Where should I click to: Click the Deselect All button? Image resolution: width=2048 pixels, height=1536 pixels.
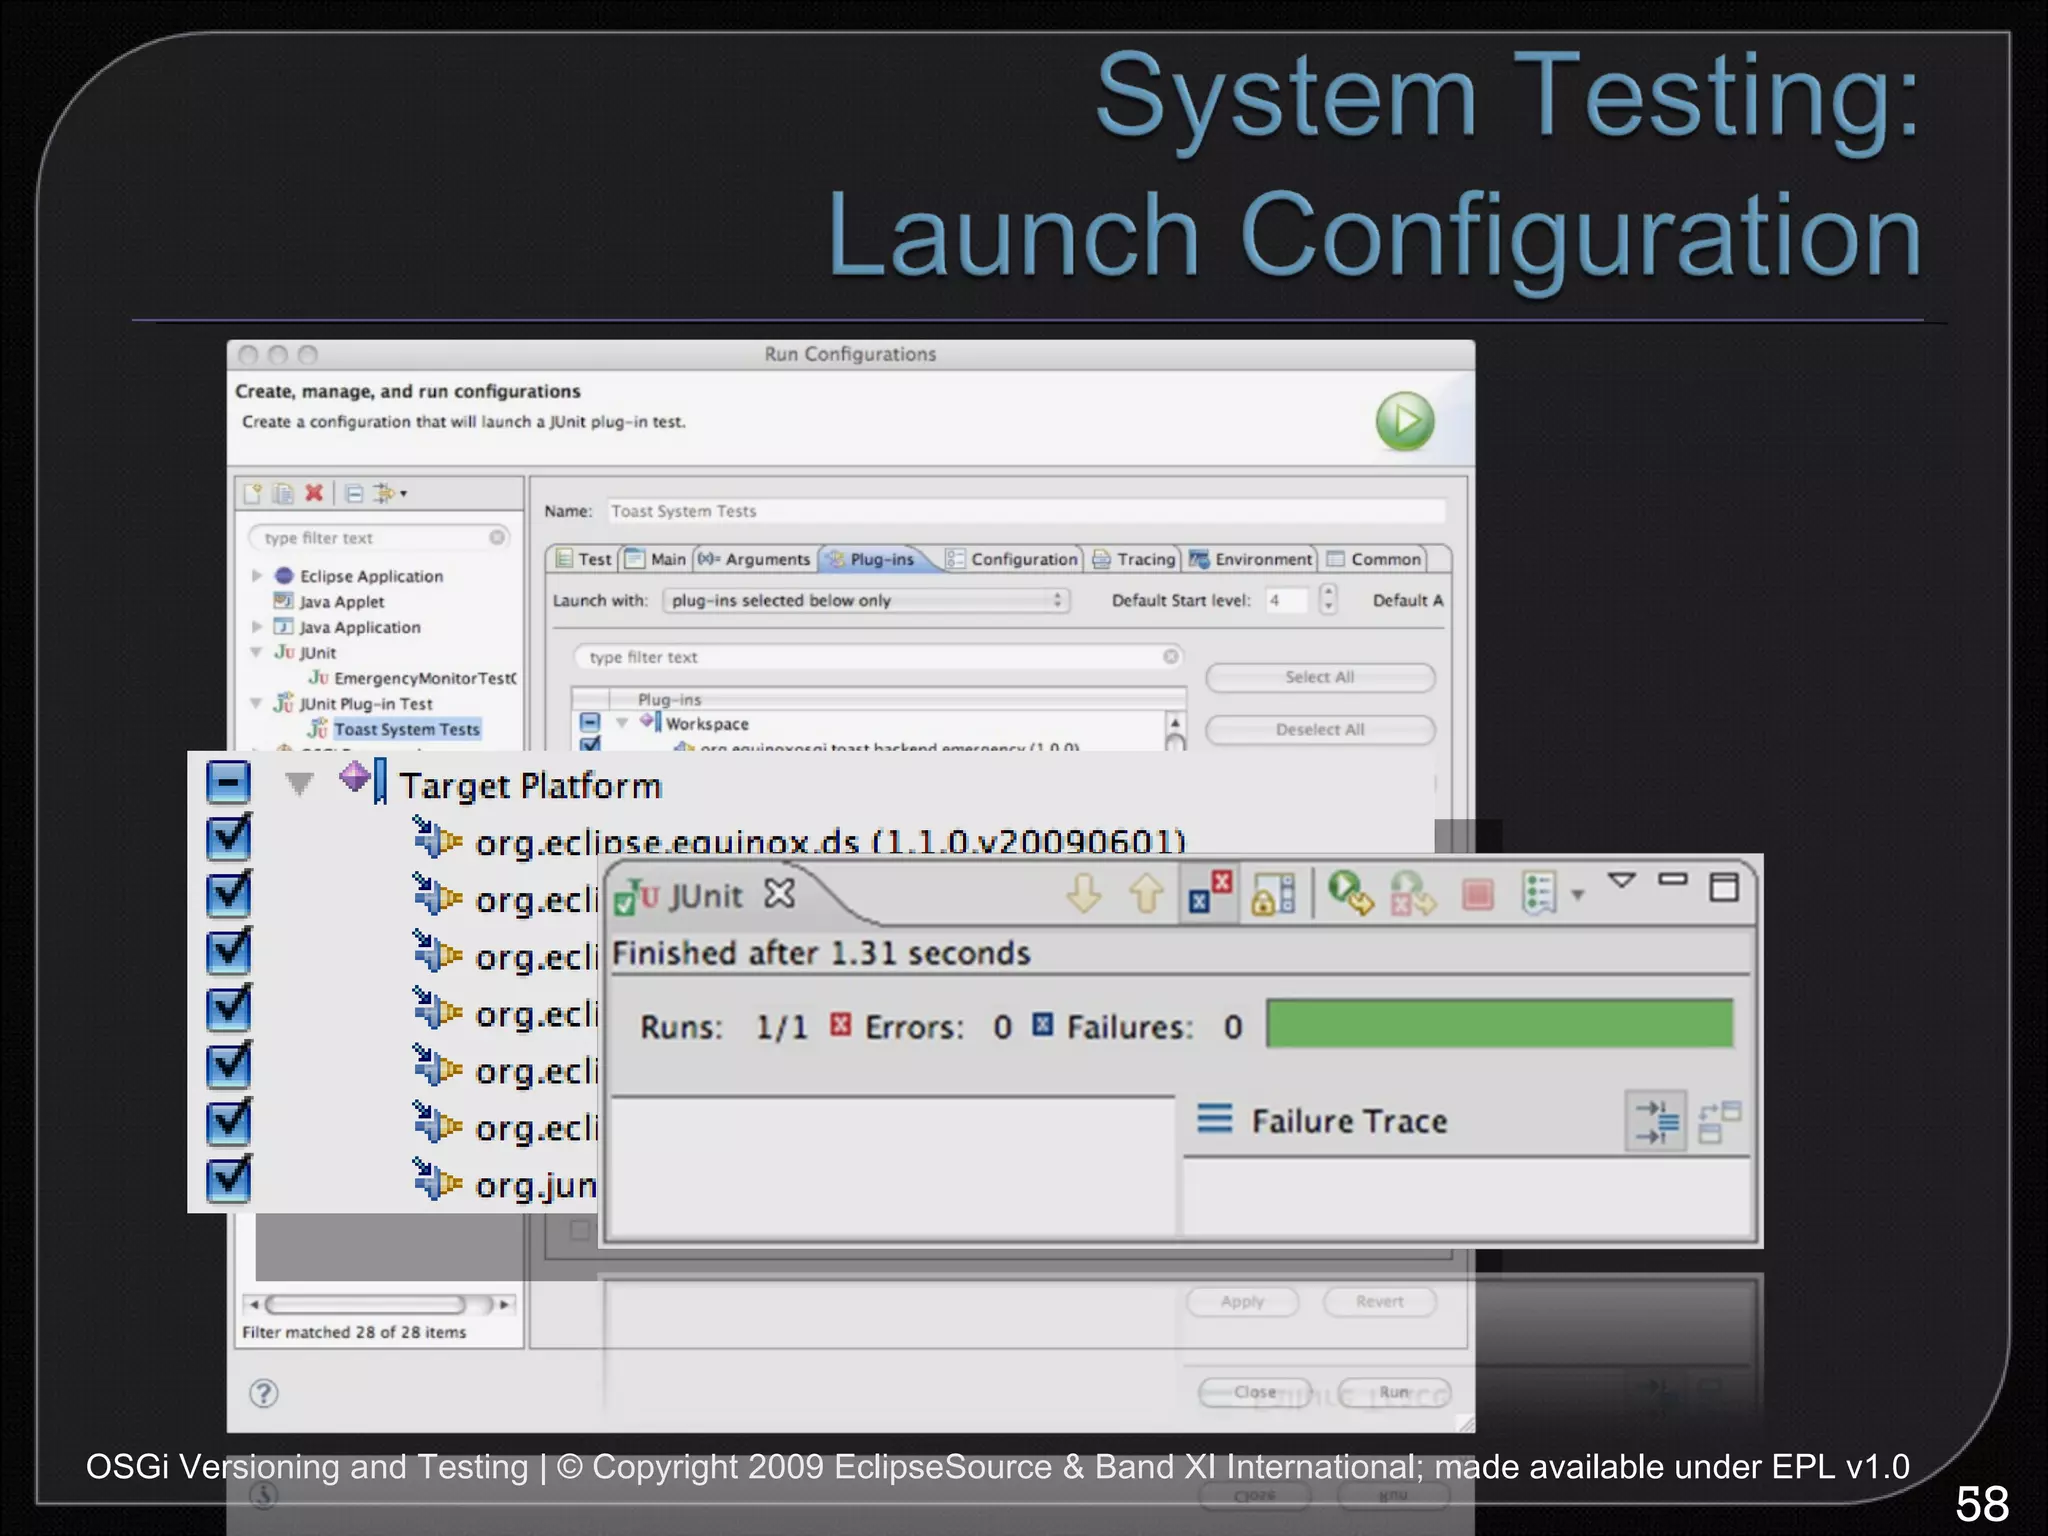click(x=1320, y=730)
